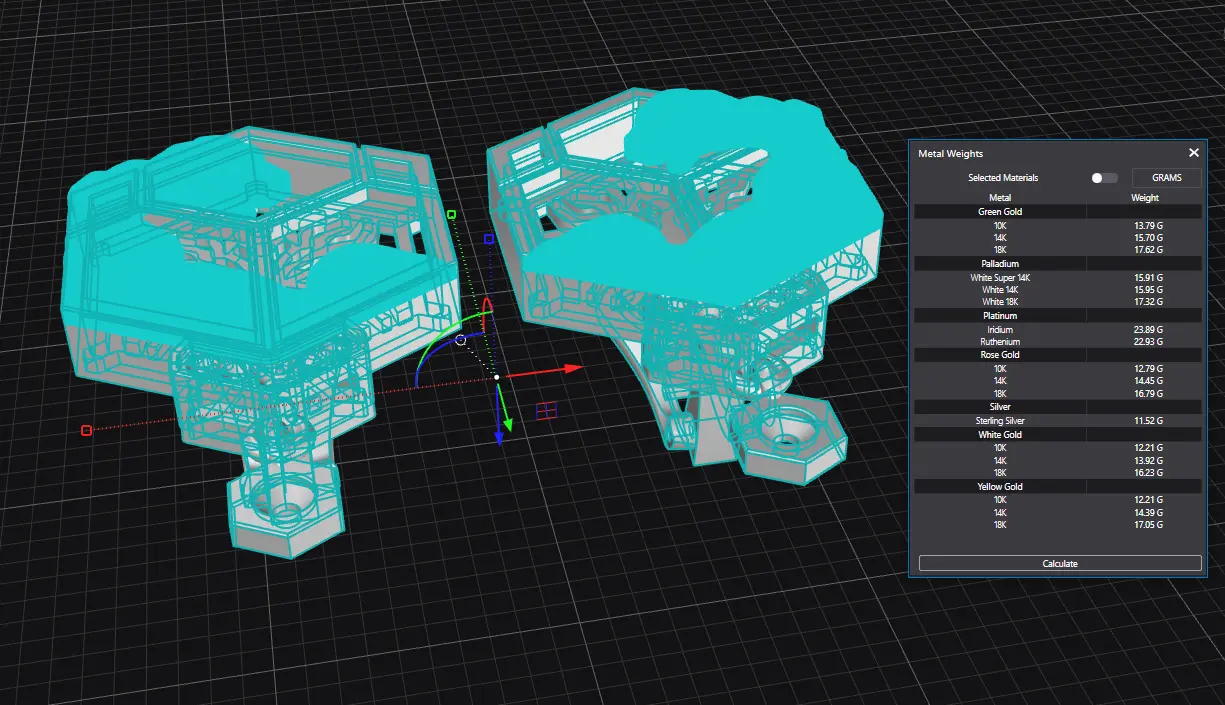
Task: Click the red X-axis move arrow
Action: [572, 368]
